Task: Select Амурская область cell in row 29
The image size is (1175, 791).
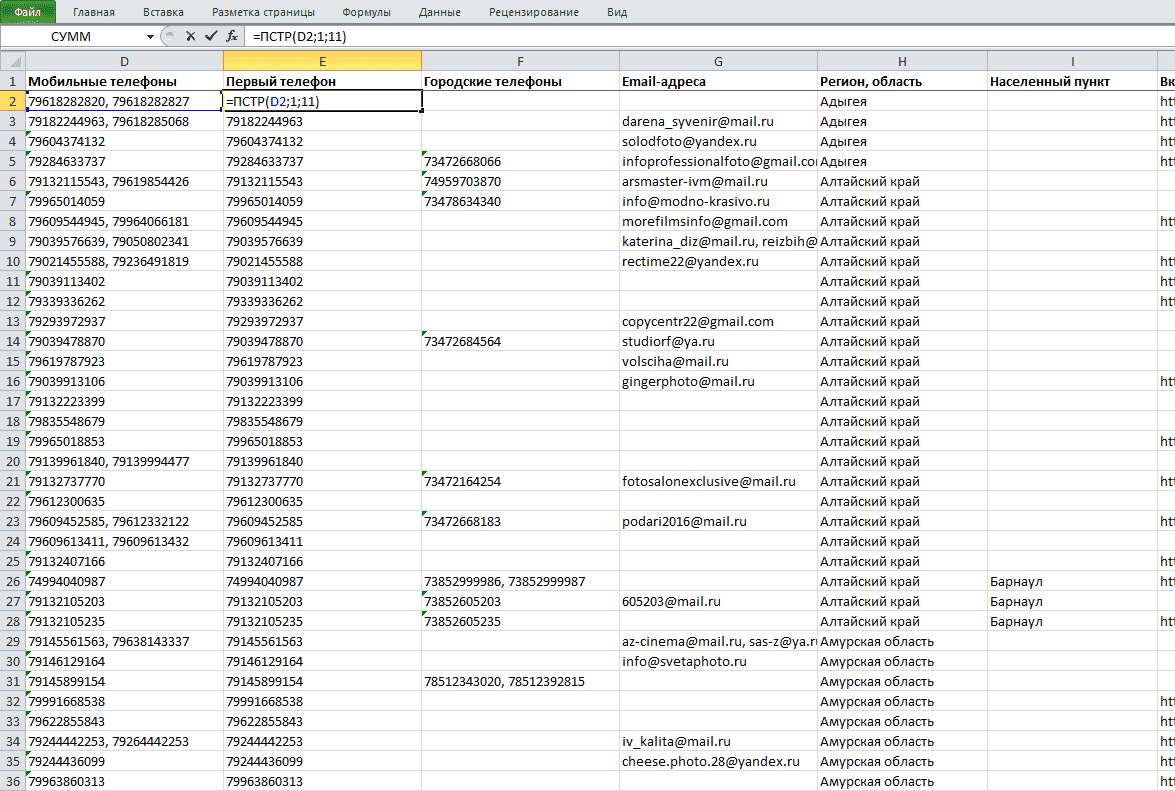Action: 902,641
